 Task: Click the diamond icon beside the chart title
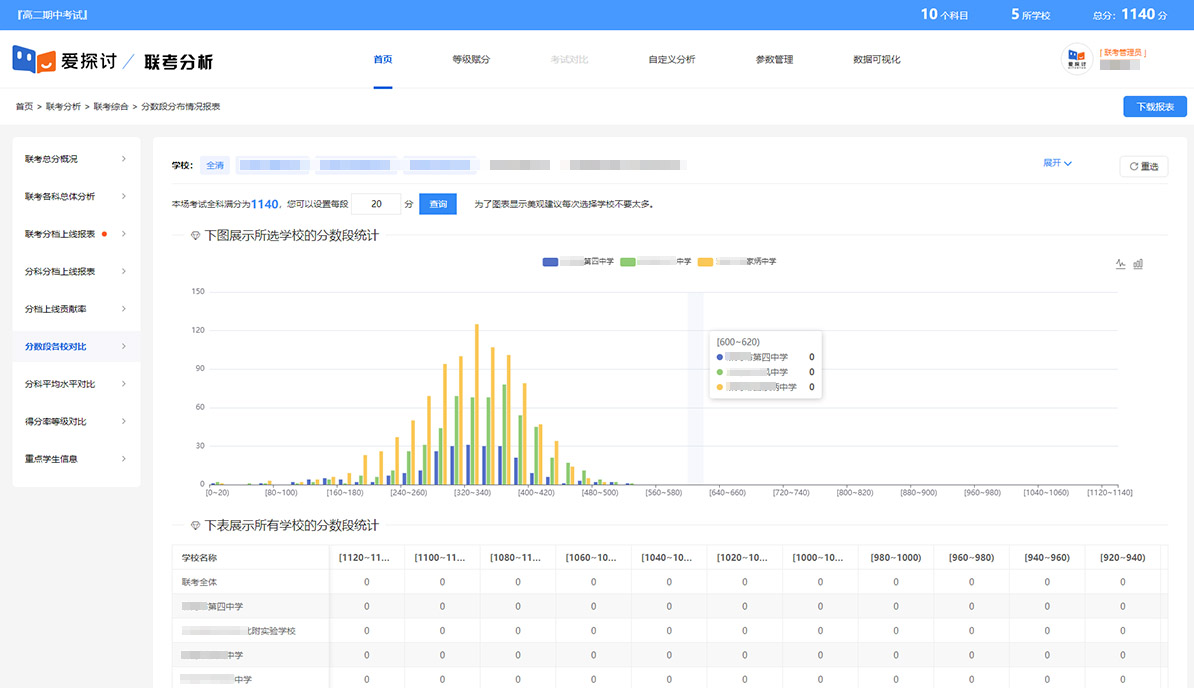(x=195, y=236)
